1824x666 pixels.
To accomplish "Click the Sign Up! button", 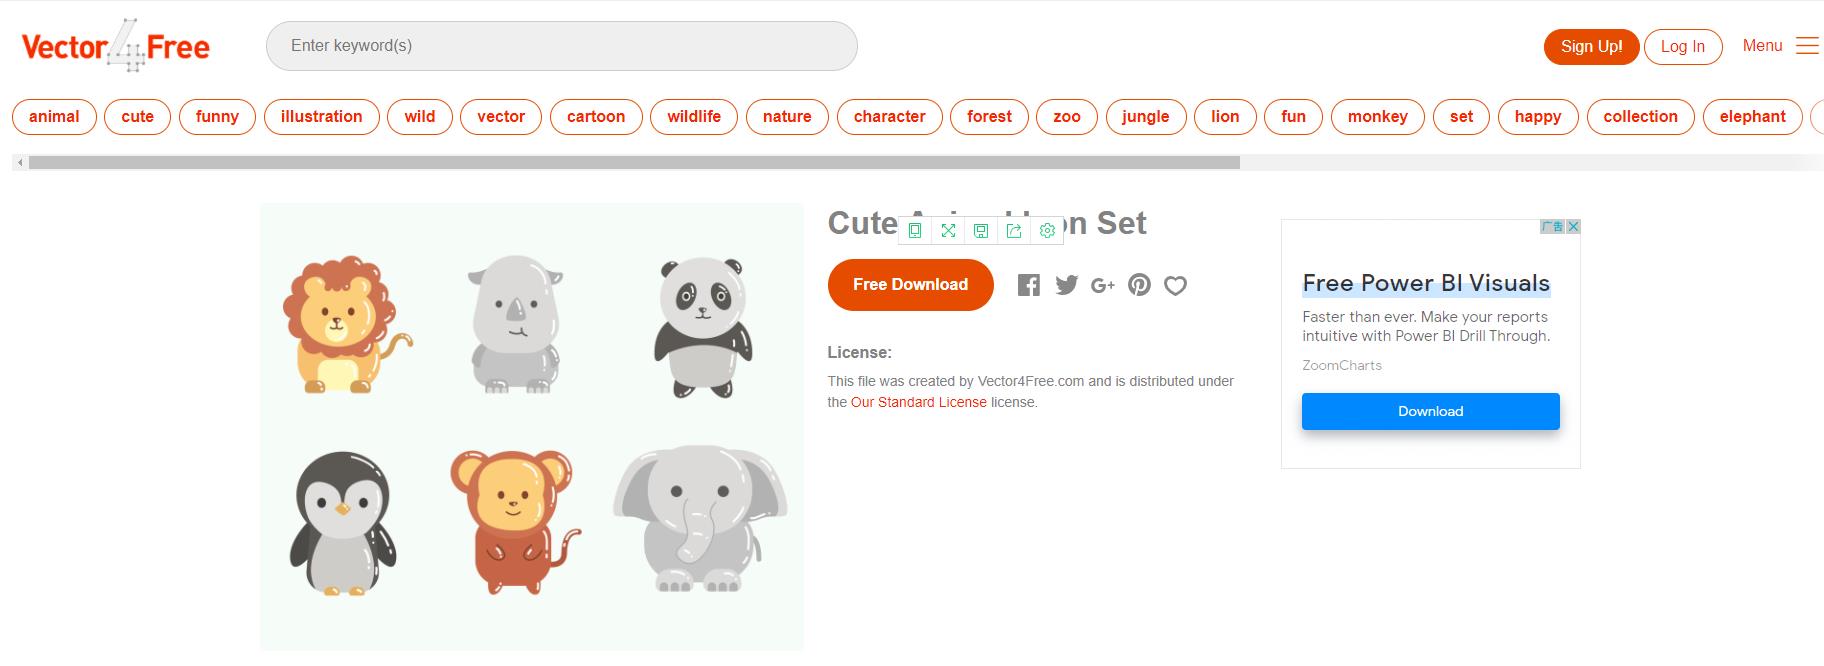I will click(1591, 46).
